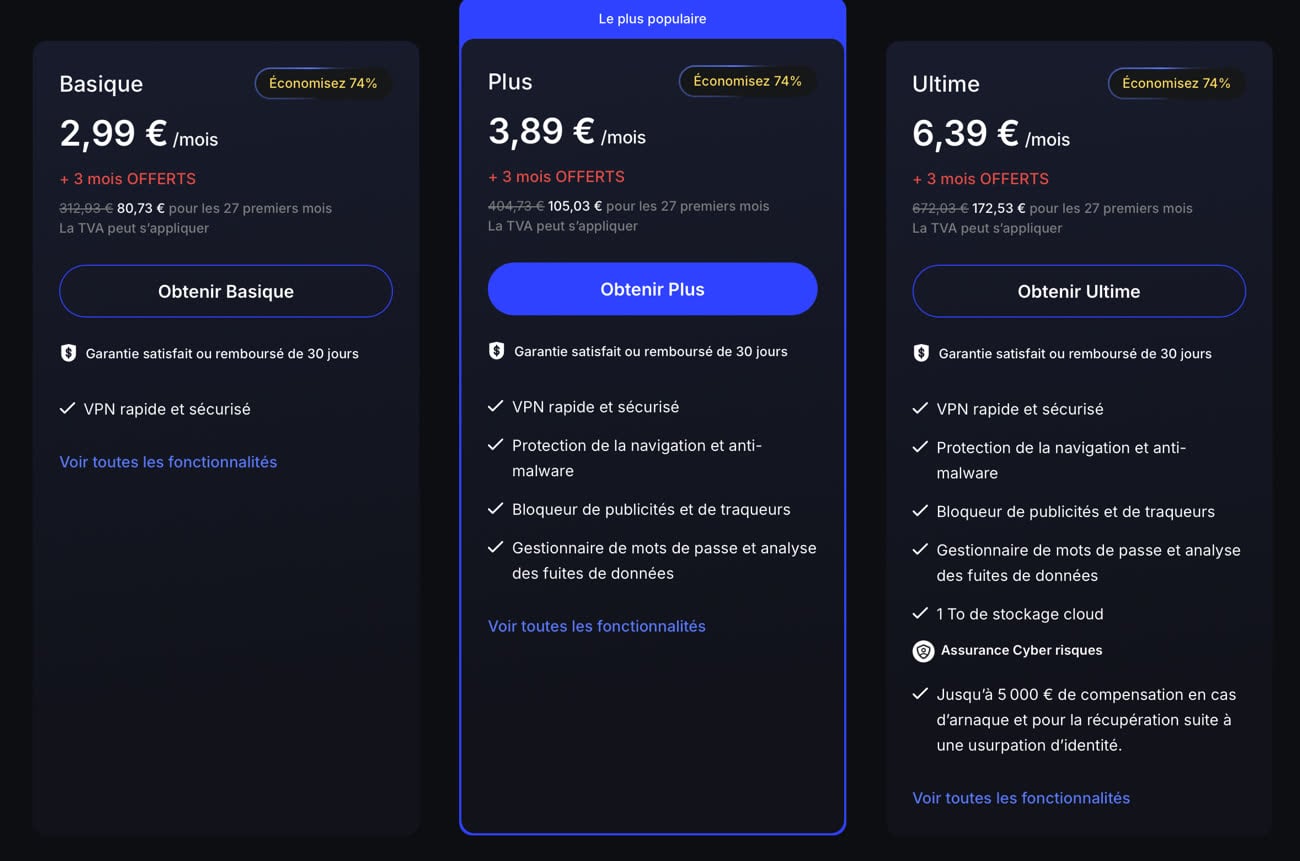Image resolution: width=1300 pixels, height=861 pixels.
Task: Open Voir toutes les fonctionnalités under Plus
Action: [x=596, y=626]
